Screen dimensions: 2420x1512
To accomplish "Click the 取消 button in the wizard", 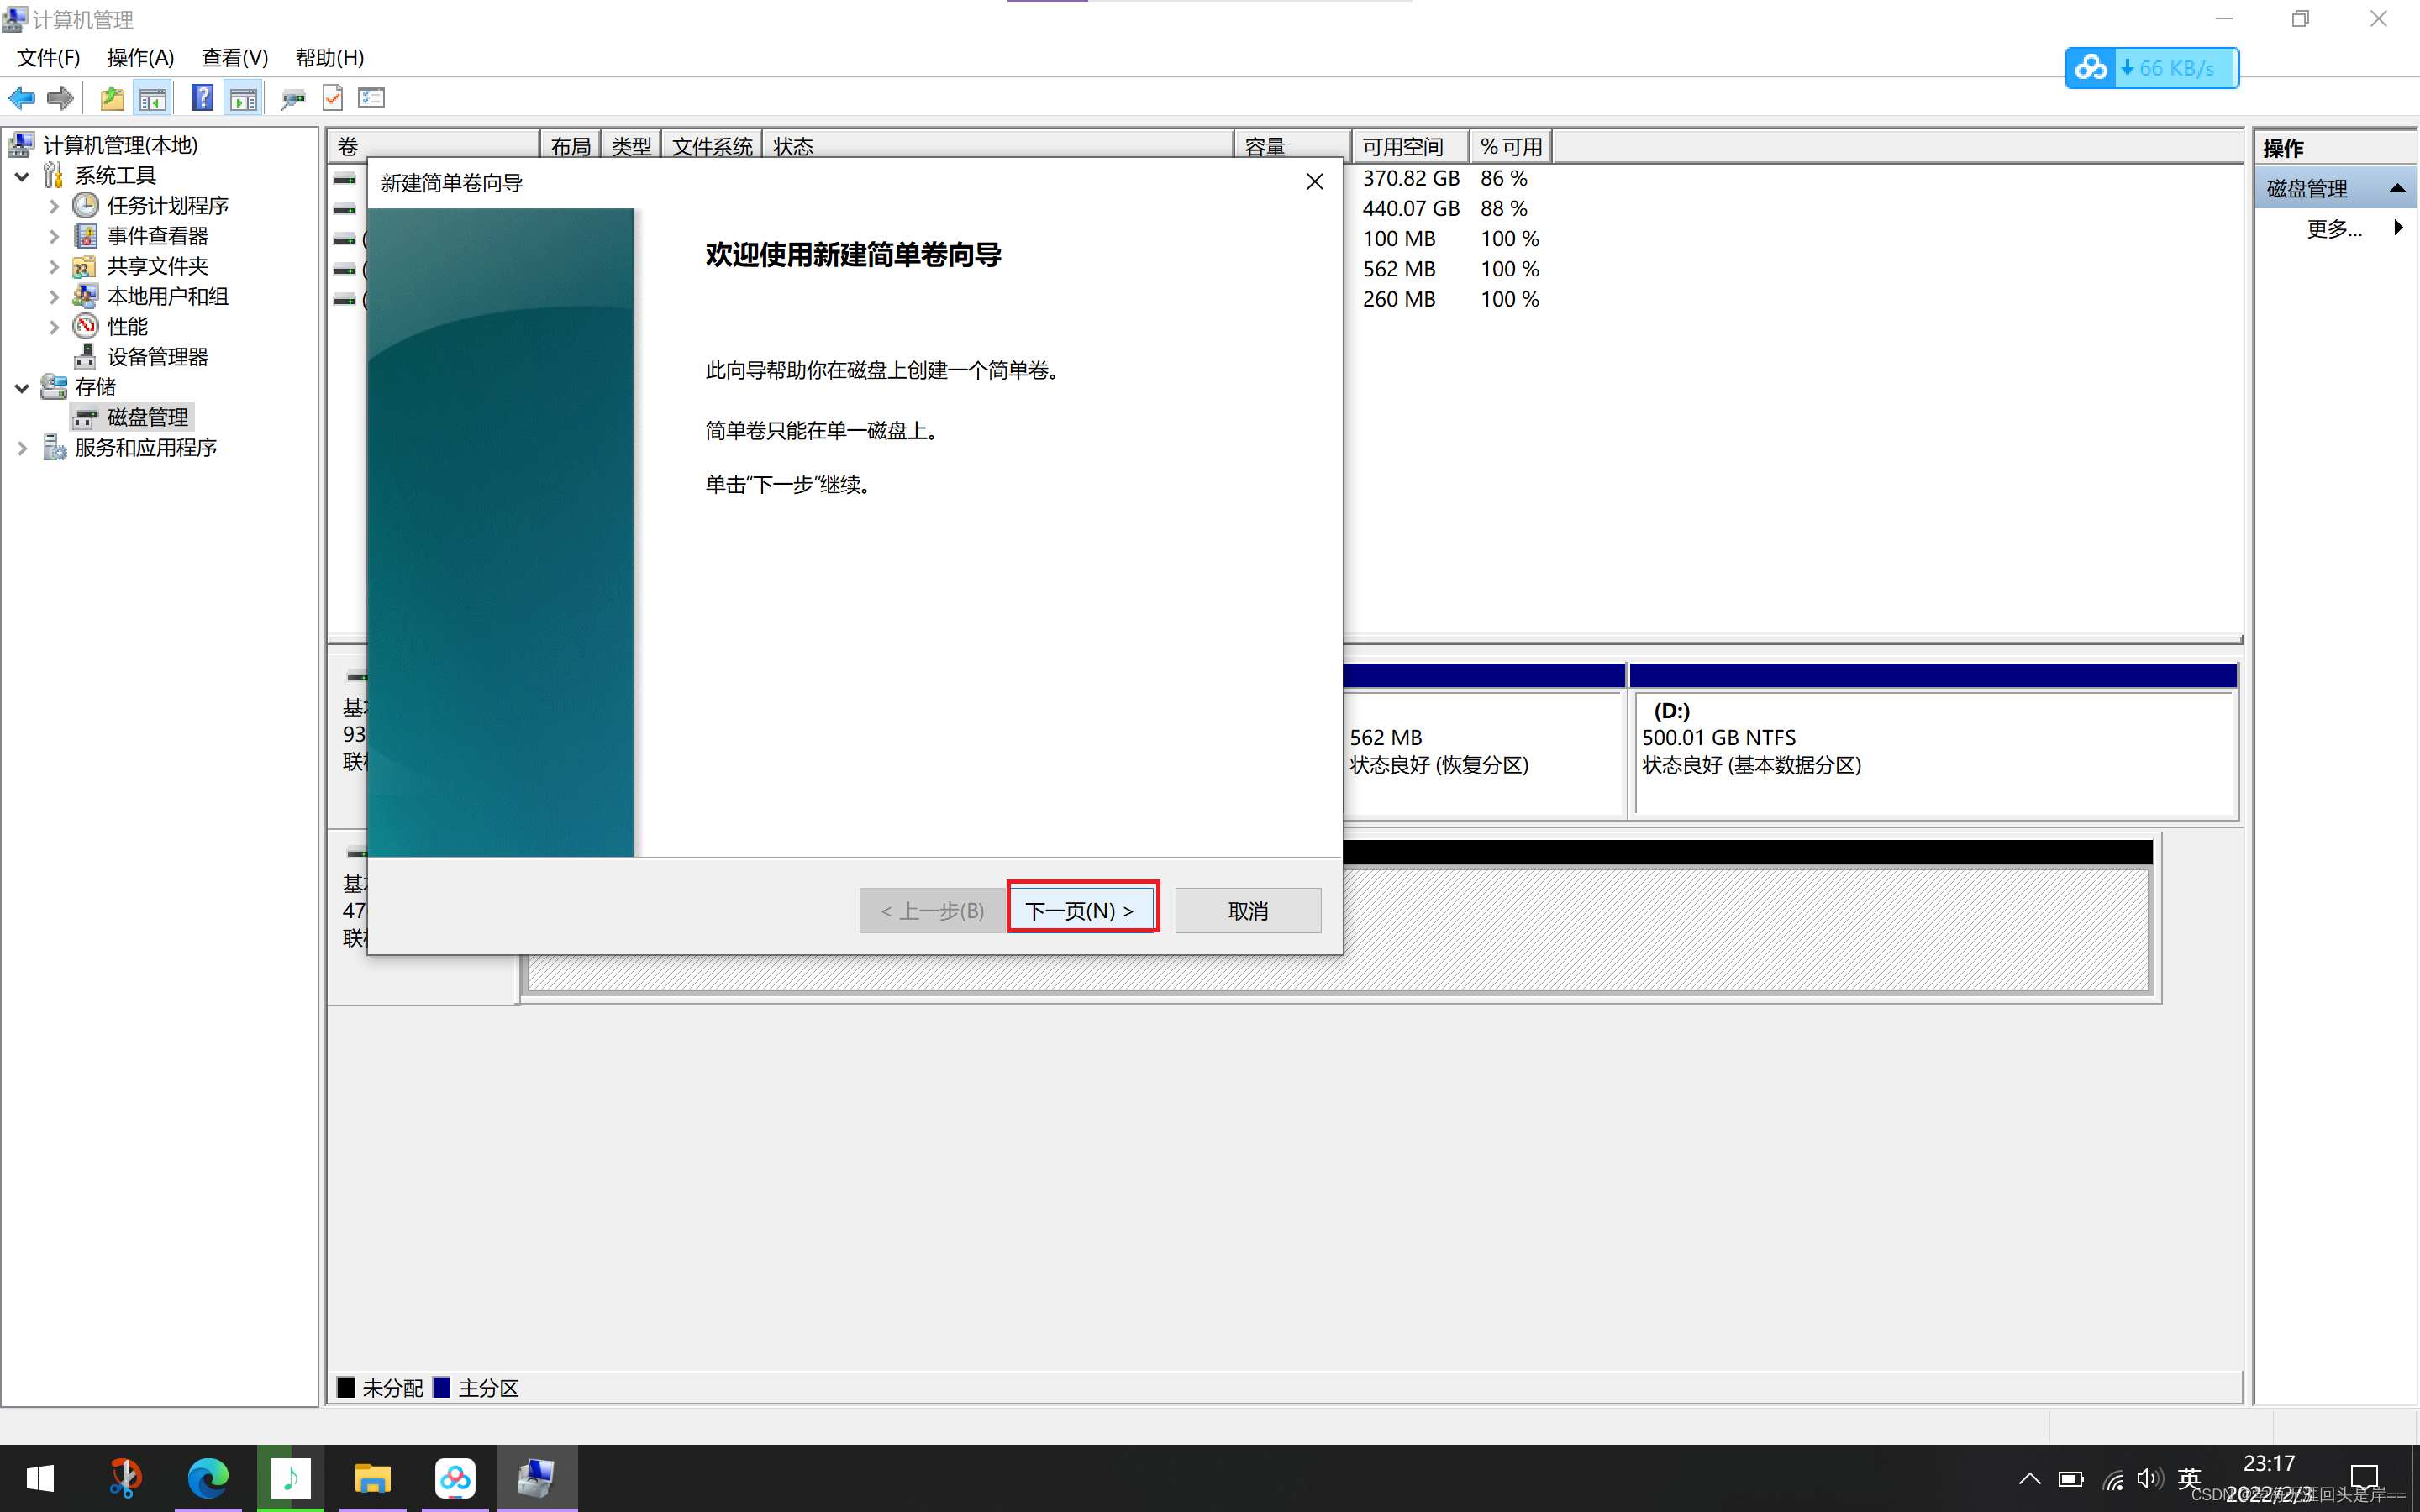I will tap(1247, 910).
